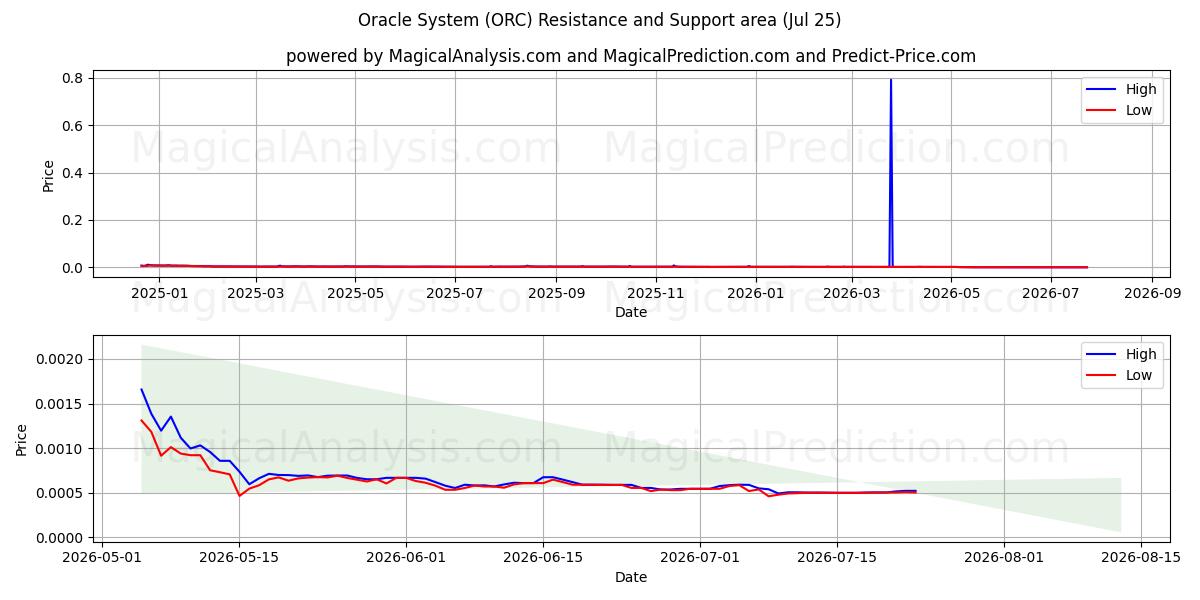Click the 'Price' y-axis label of the bottom chart
Screen dimensions: 1200x600
22,439
